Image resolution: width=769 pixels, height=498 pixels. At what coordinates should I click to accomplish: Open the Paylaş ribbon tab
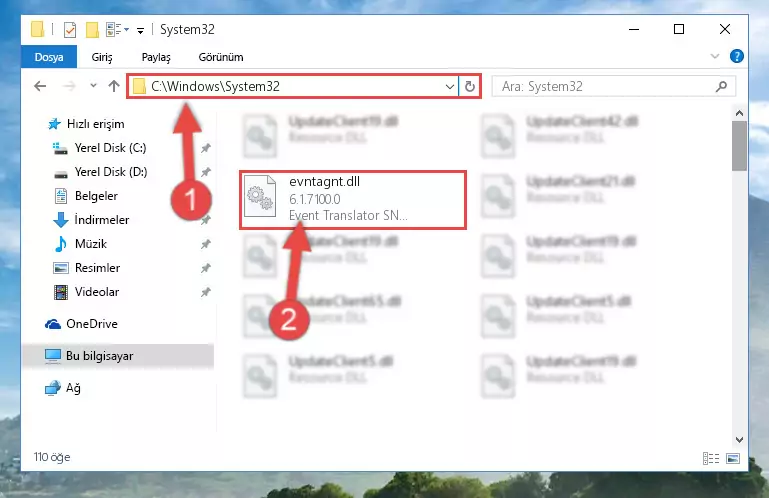156,57
